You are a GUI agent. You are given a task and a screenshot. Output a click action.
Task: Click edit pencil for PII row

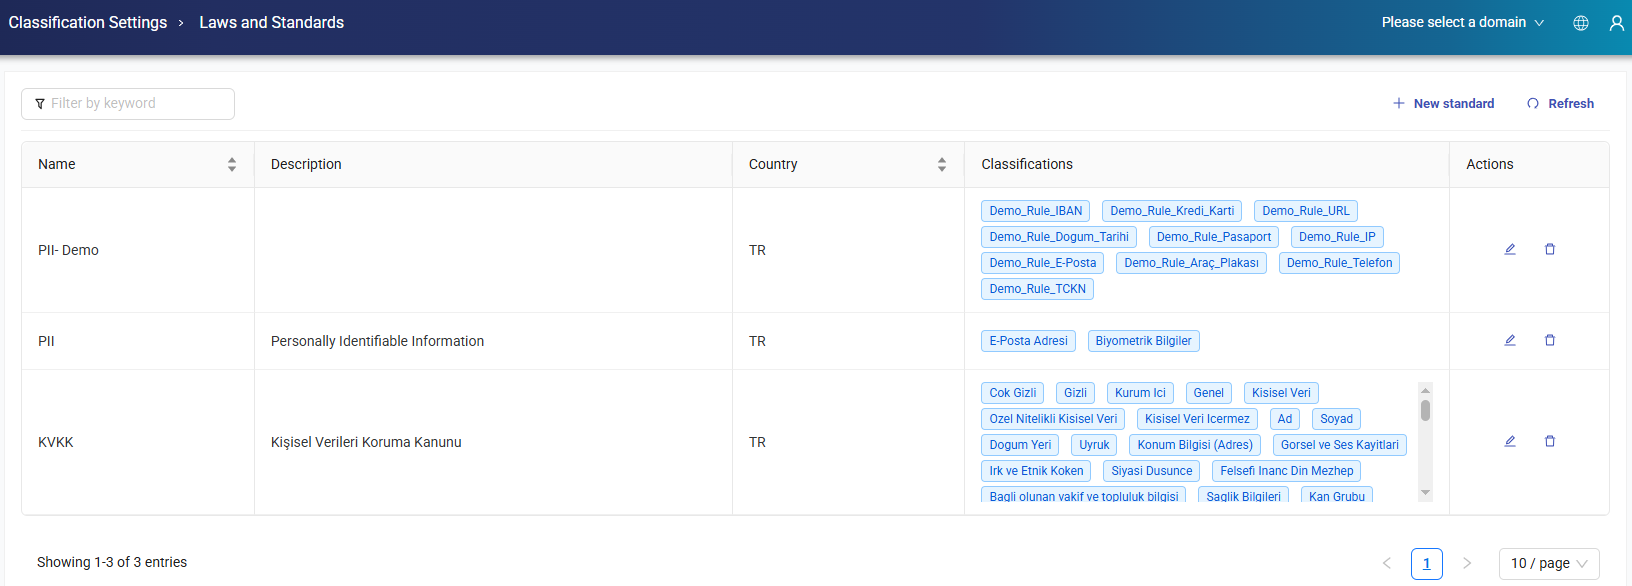click(1510, 340)
